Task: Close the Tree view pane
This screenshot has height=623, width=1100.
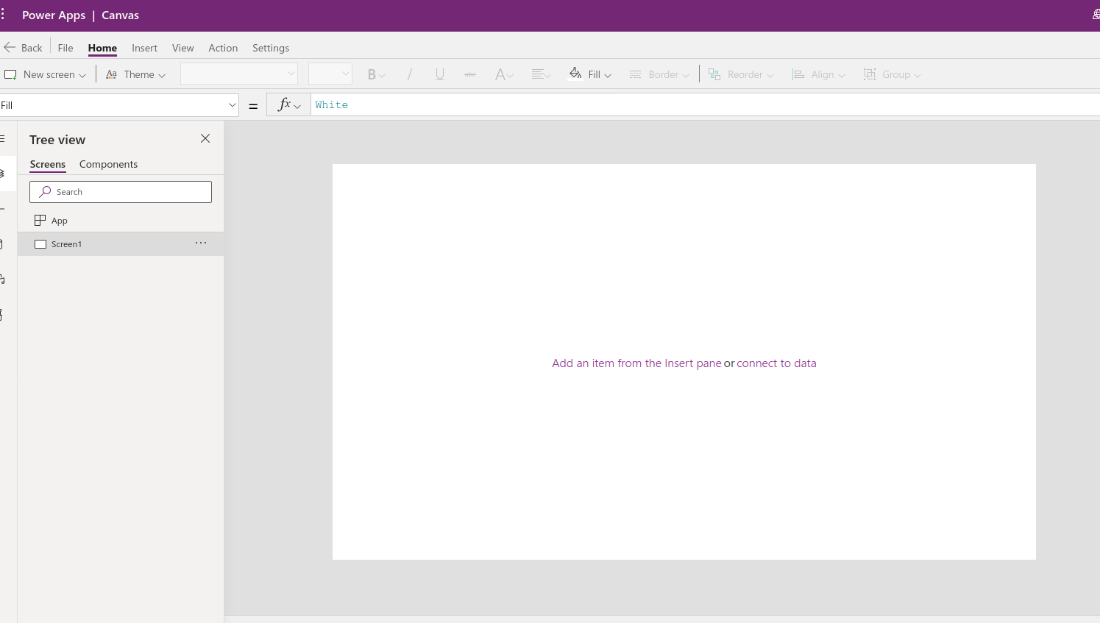Action: point(206,139)
